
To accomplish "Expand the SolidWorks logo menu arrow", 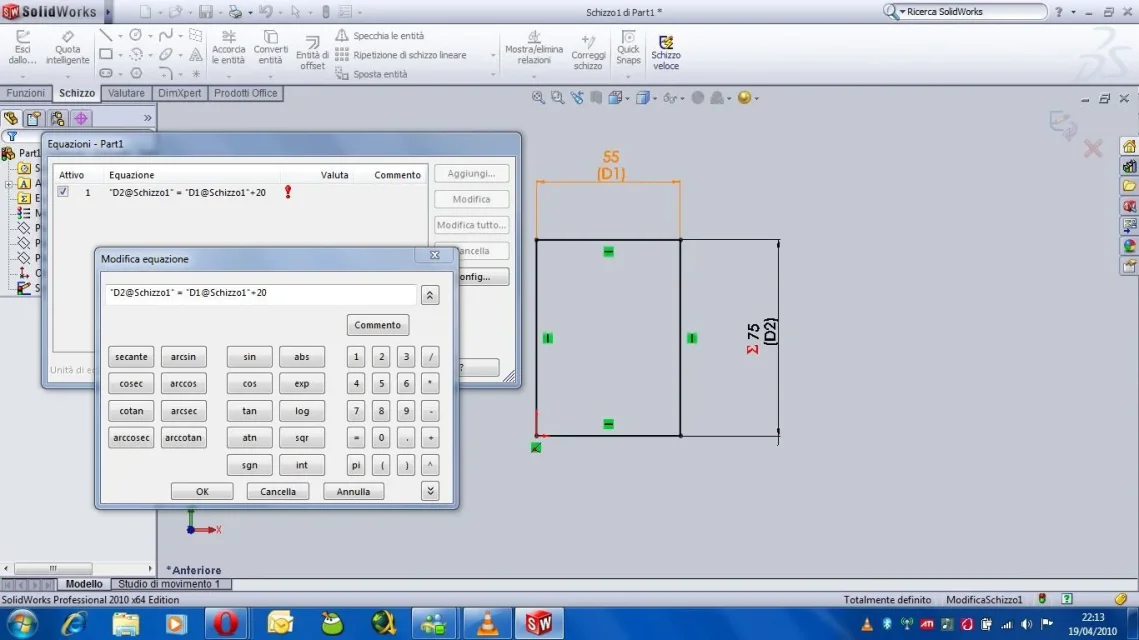I will point(108,12).
